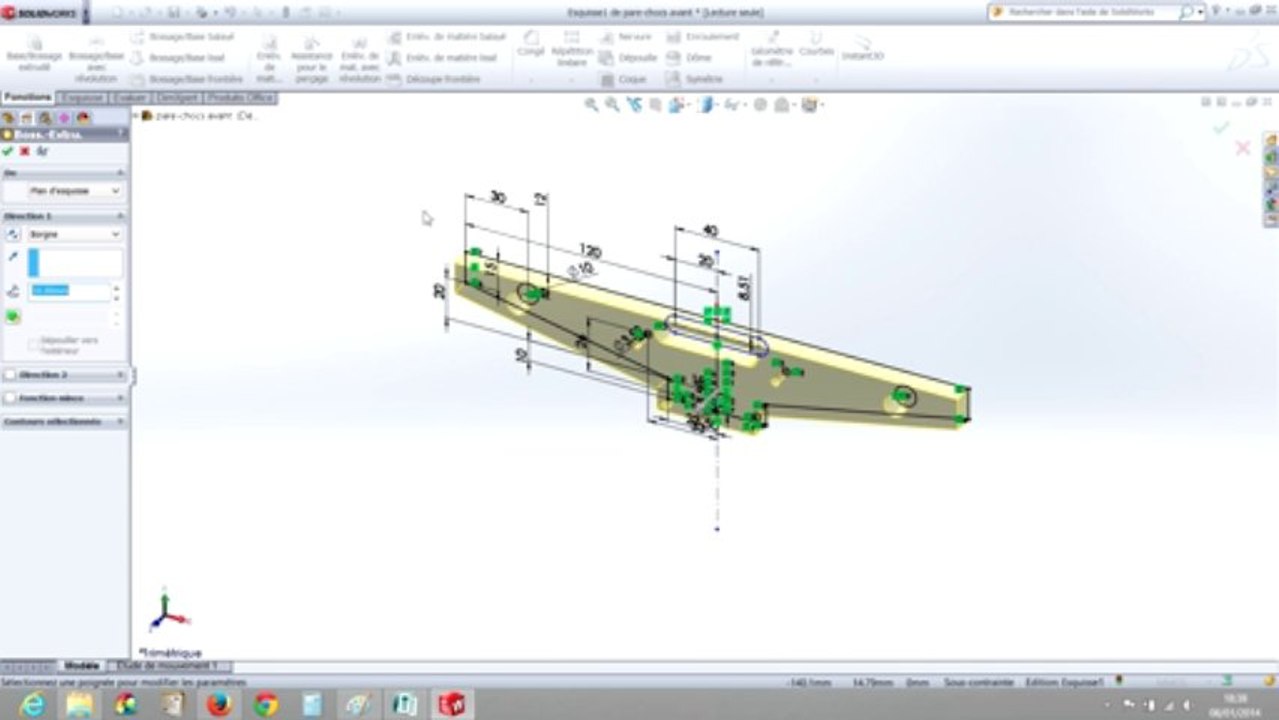Click the Nervure rib tool
The height and width of the screenshot is (720, 1279).
coord(626,37)
